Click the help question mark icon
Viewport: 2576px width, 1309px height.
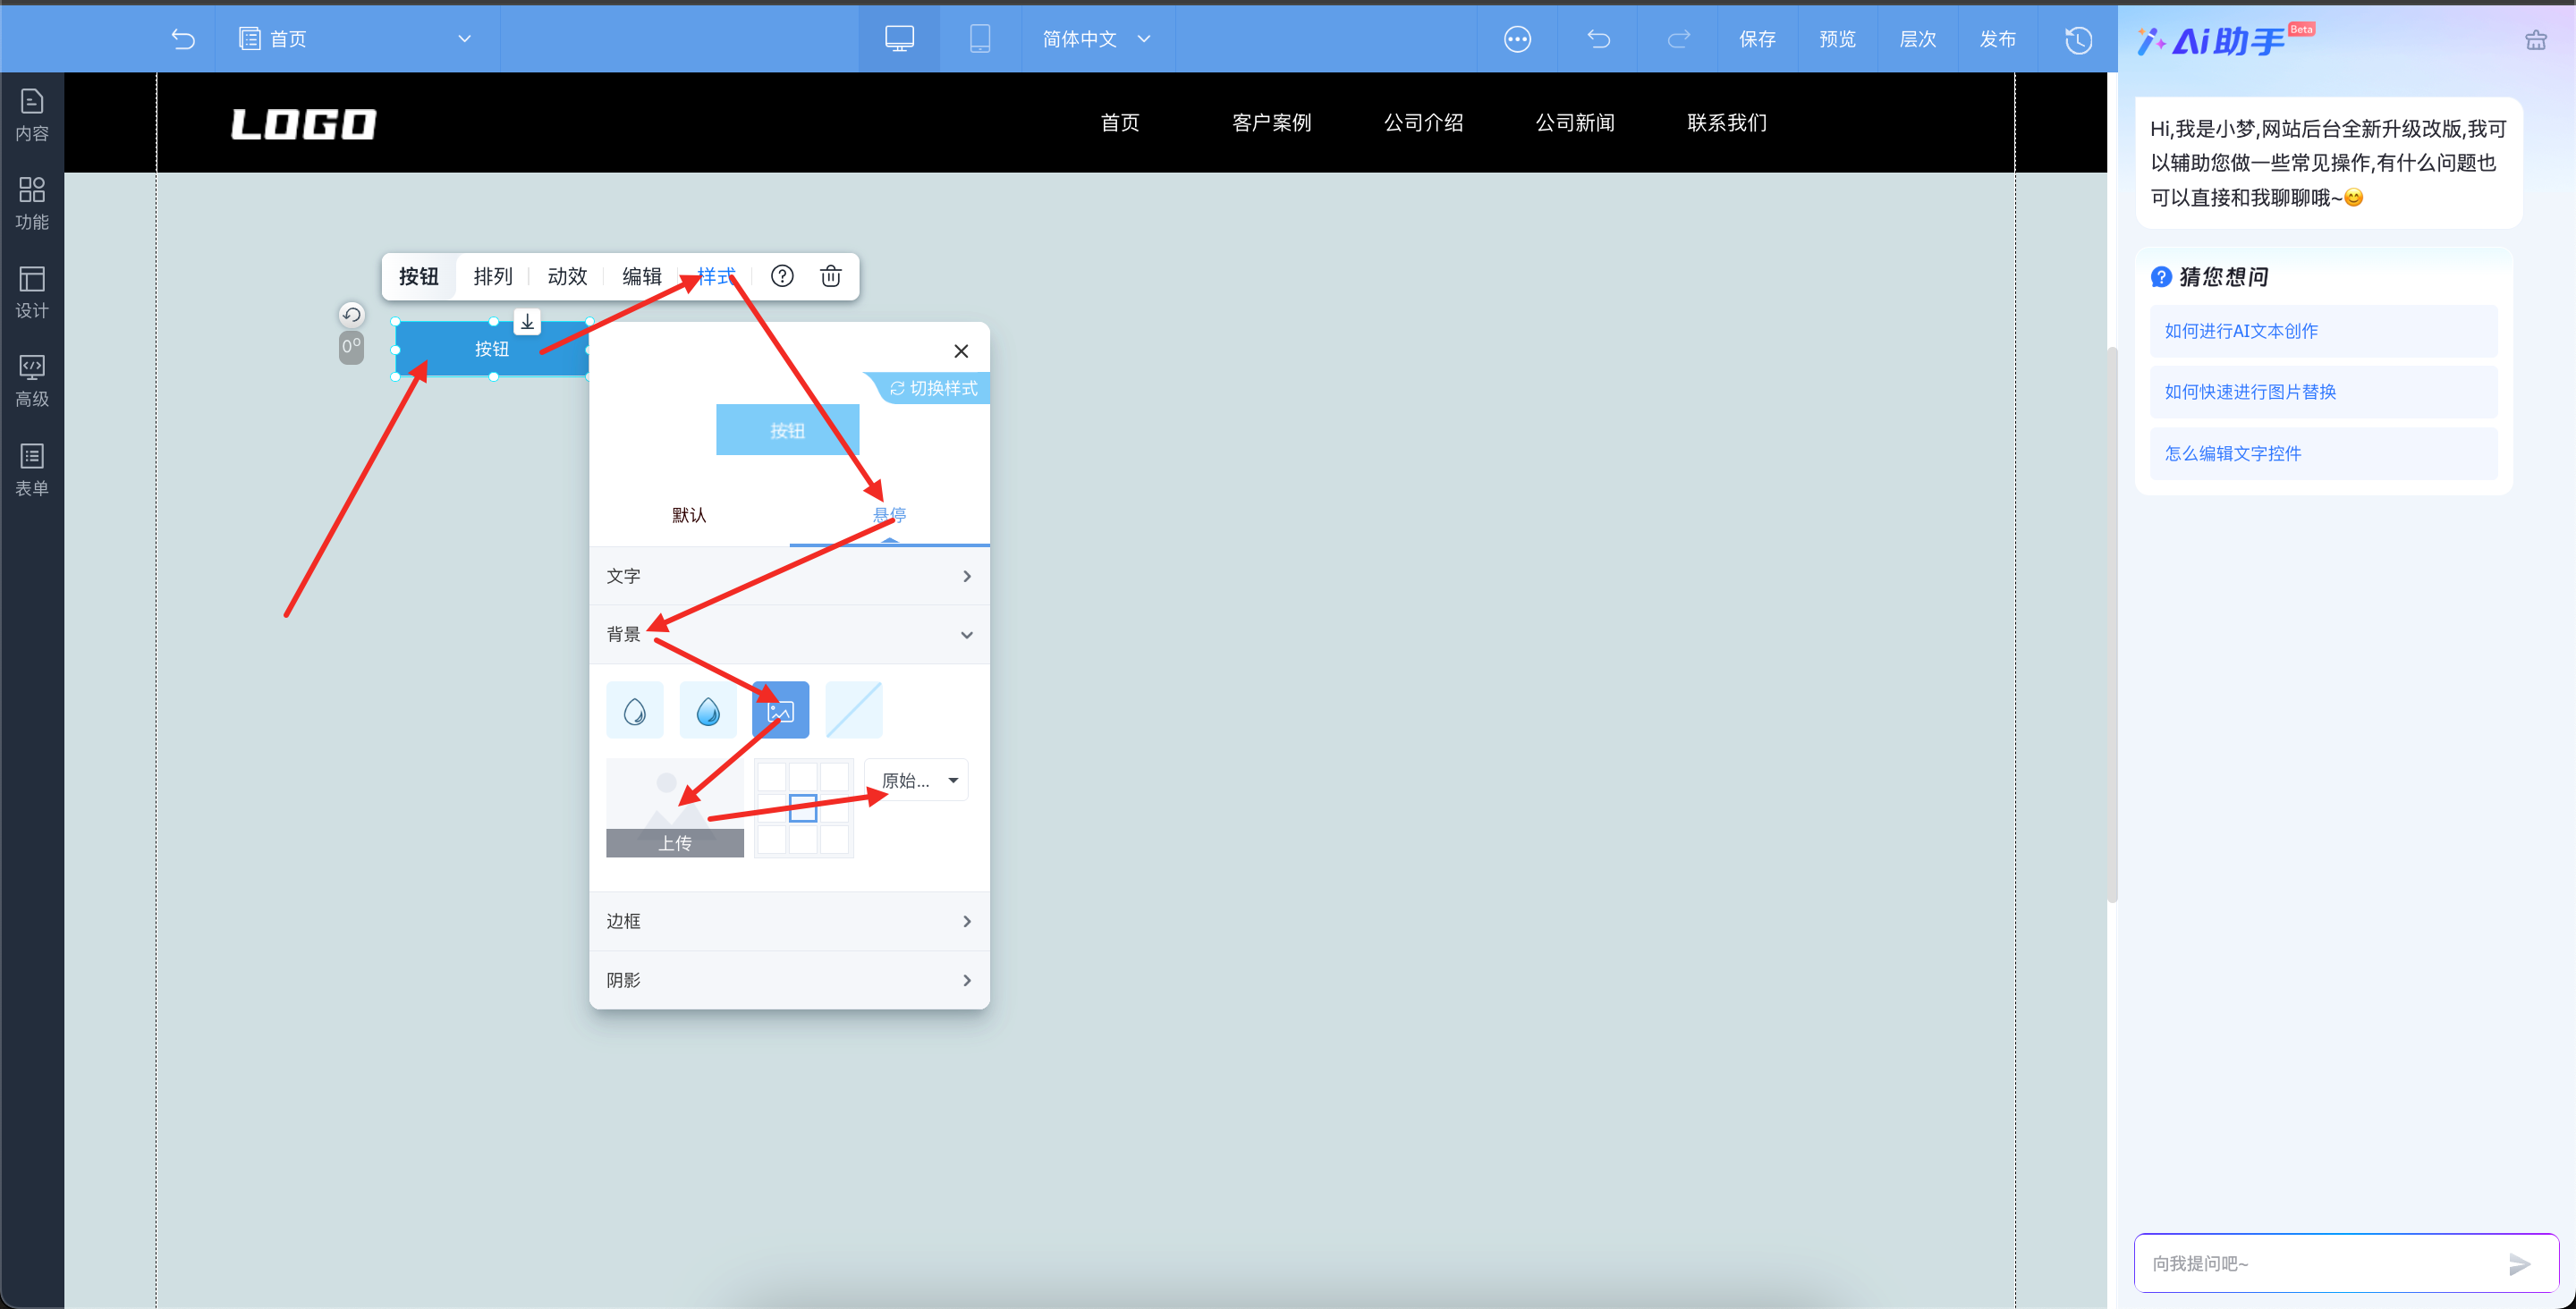coord(782,276)
